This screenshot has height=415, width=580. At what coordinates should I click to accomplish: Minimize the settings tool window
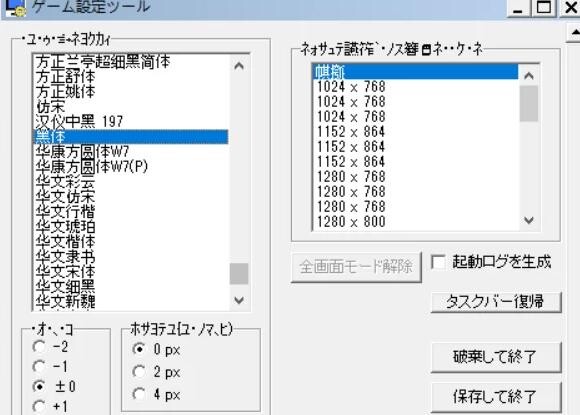pyautogui.click(x=518, y=7)
